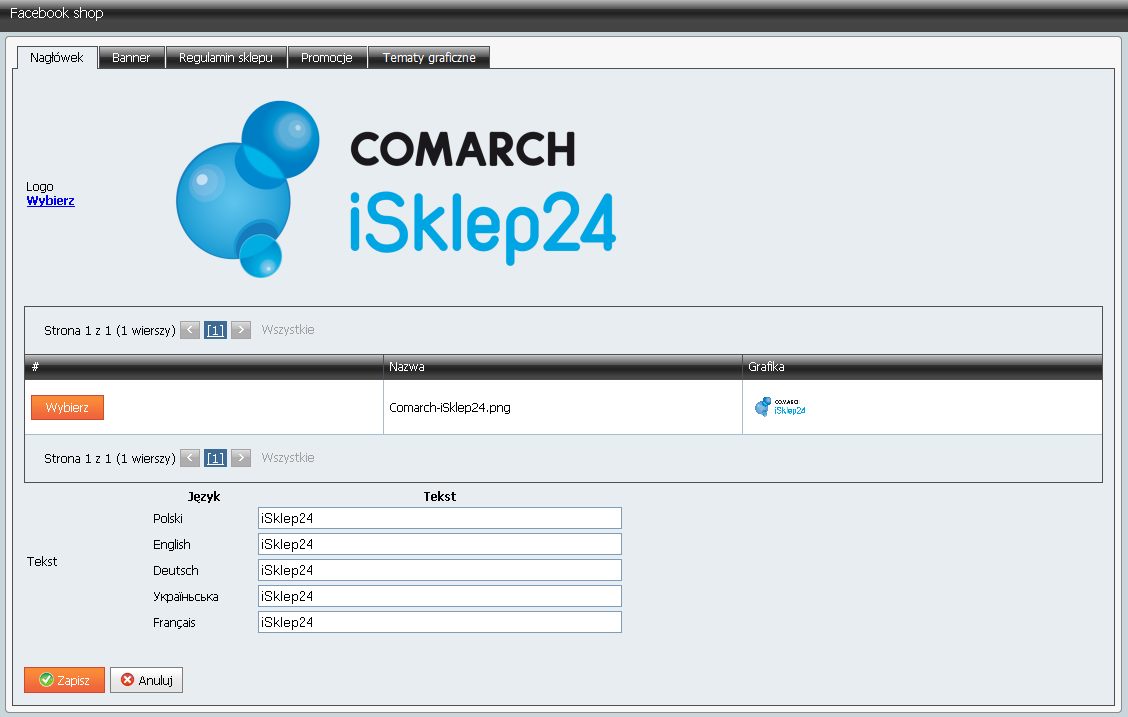The image size is (1128, 717).
Task: Click the red X icon on Anuluj
Action: (127, 680)
